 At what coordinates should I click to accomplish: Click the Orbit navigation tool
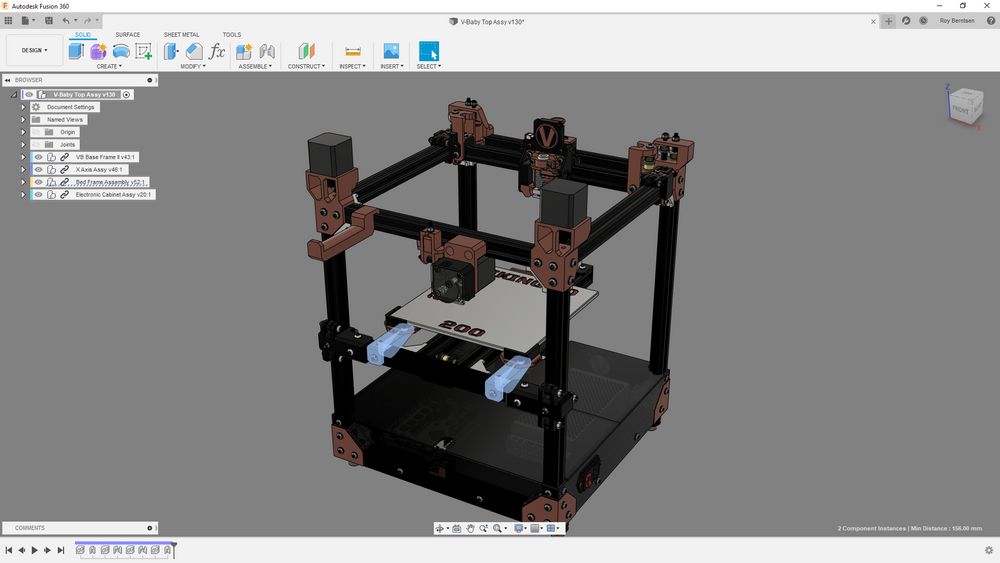tap(439, 528)
